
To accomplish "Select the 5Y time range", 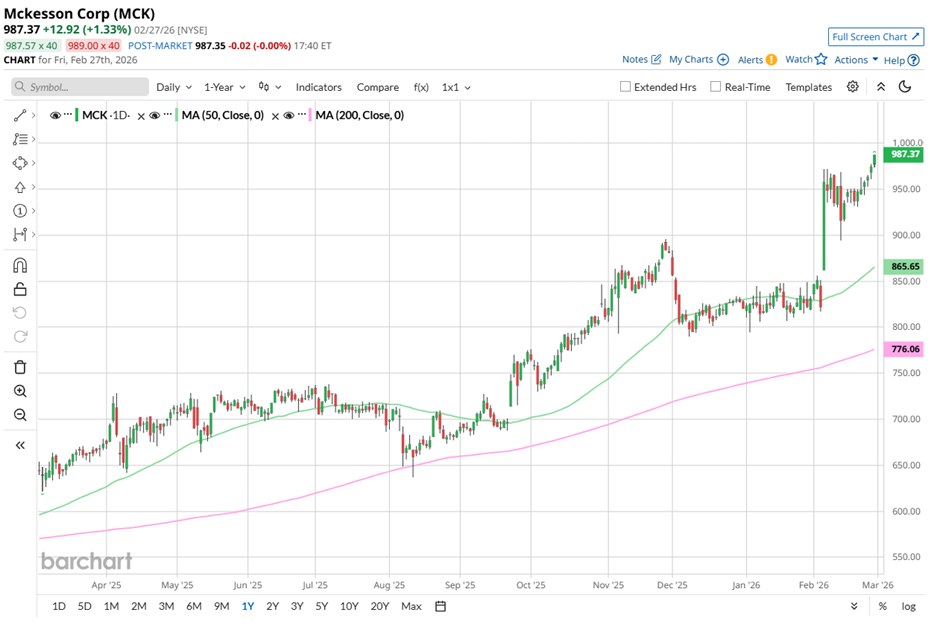I will pyautogui.click(x=322, y=606).
